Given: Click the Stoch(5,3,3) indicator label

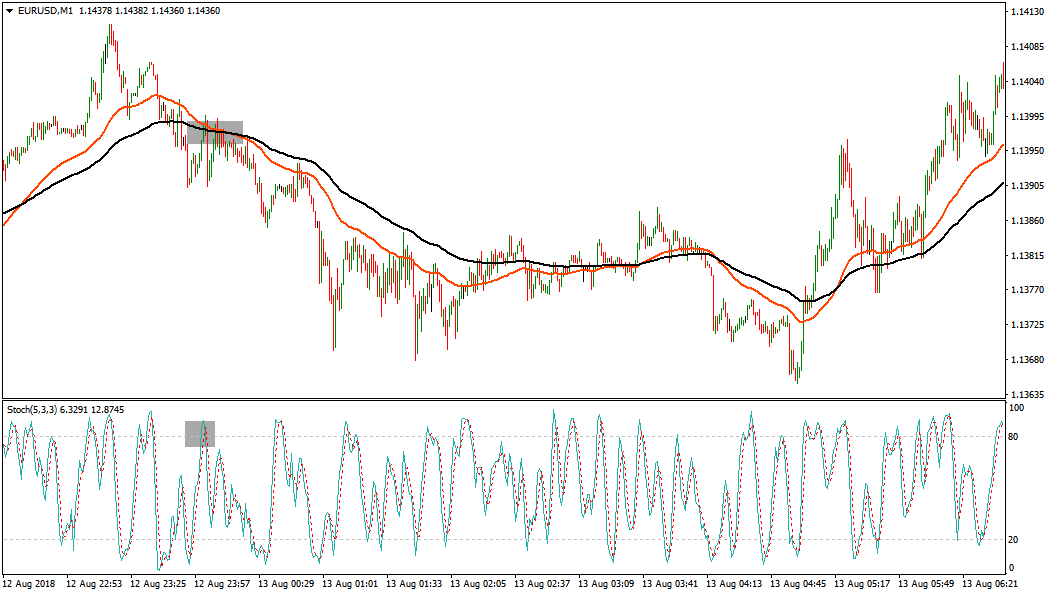Looking at the screenshot, I should click(x=32, y=409).
